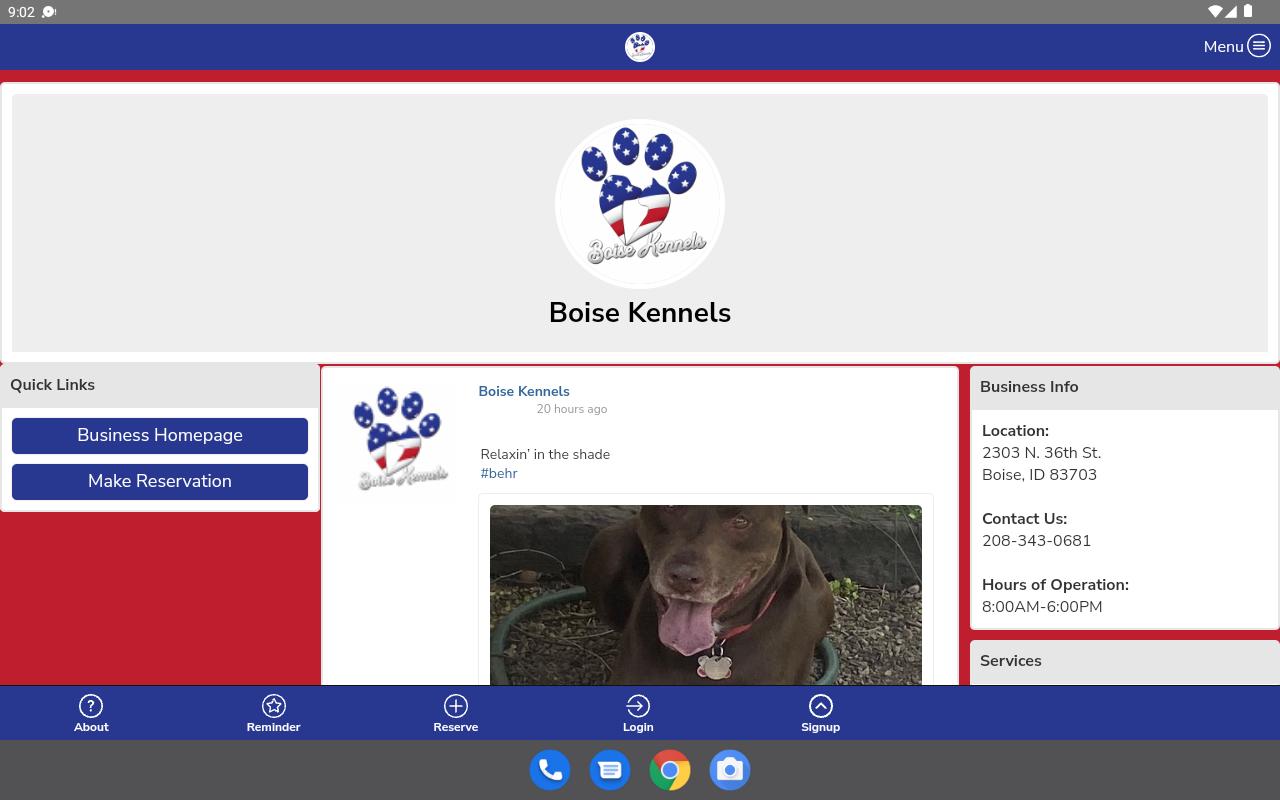Open the Reminder star icon
Screen dimensions: 1280x800
tap(273, 706)
